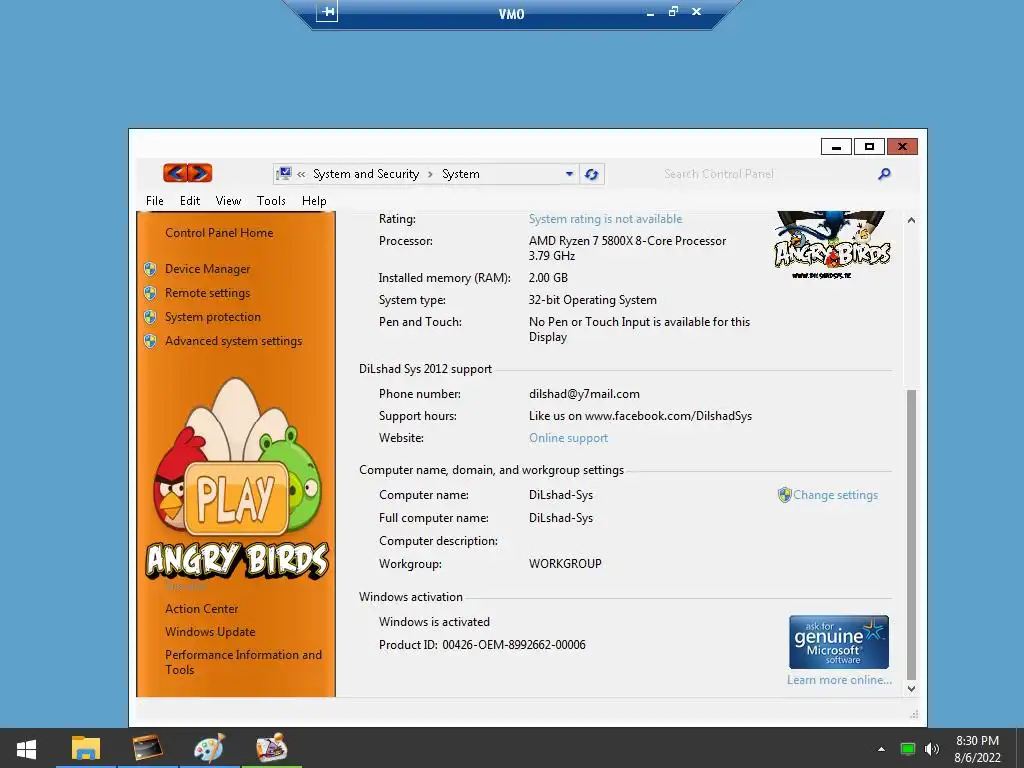Click the search magnifier icon
Image resolution: width=1024 pixels, height=768 pixels.
(884, 174)
